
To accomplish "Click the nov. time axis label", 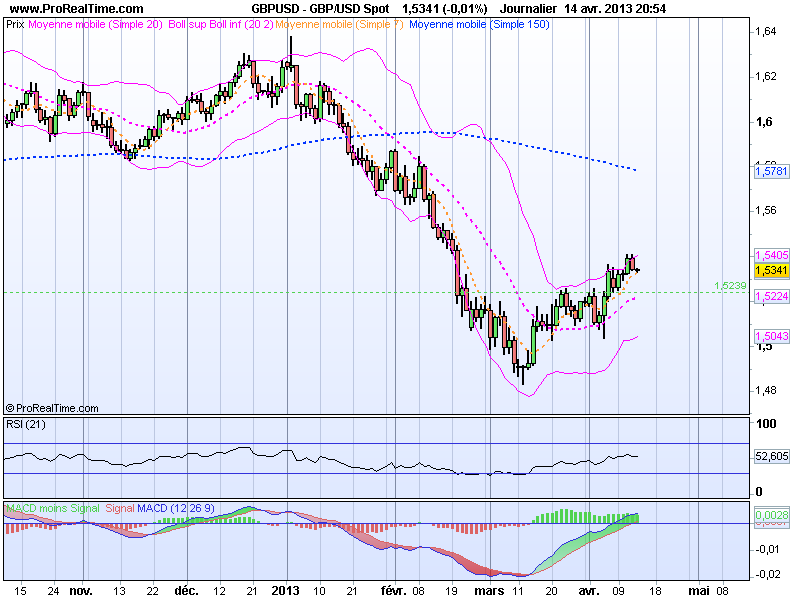I will tap(81, 591).
